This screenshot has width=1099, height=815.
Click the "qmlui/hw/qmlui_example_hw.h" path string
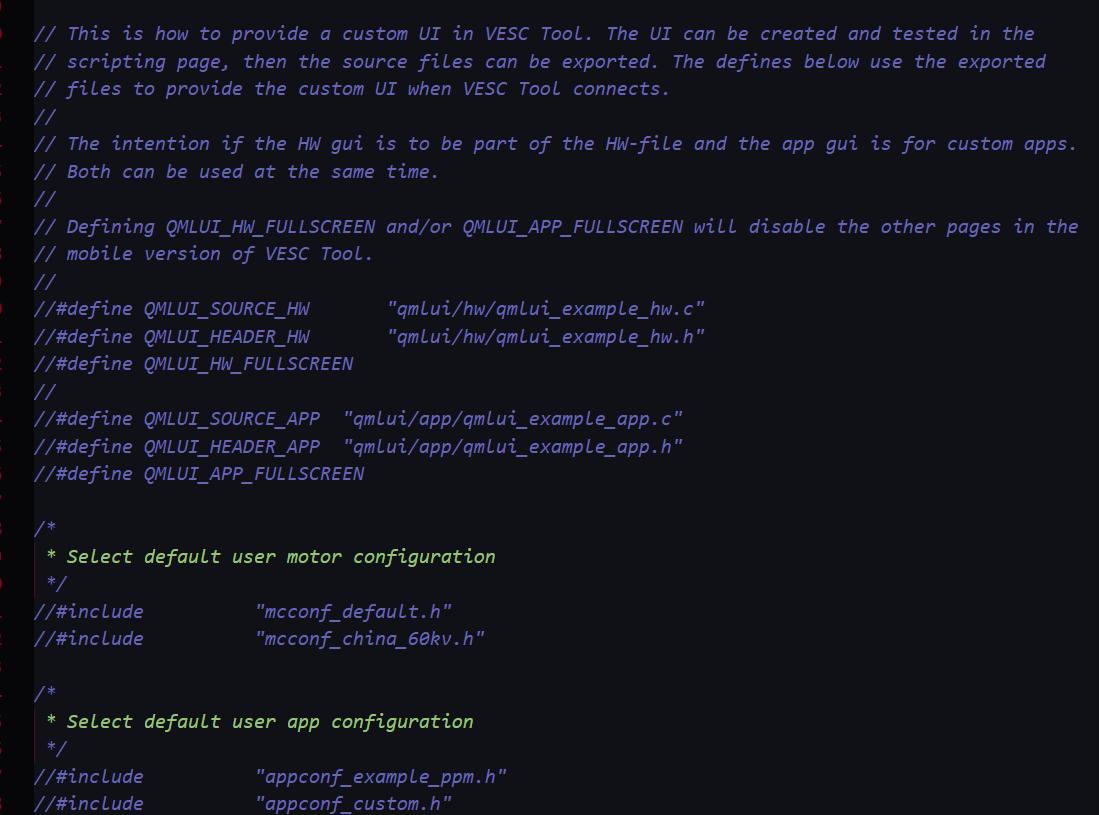pos(546,336)
